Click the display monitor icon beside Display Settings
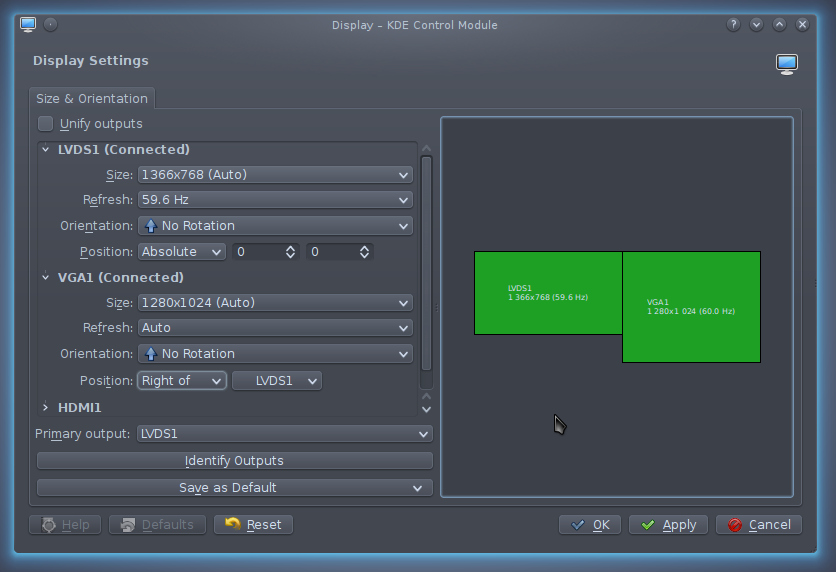 point(787,64)
